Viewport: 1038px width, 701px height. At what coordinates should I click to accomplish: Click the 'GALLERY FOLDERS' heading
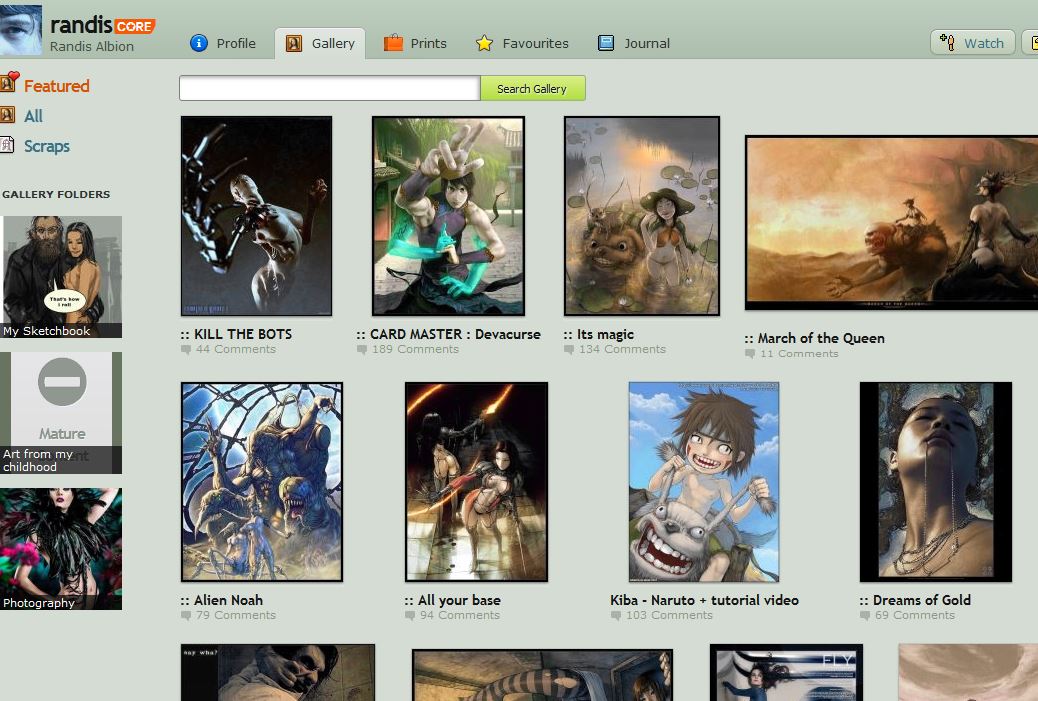(x=56, y=195)
